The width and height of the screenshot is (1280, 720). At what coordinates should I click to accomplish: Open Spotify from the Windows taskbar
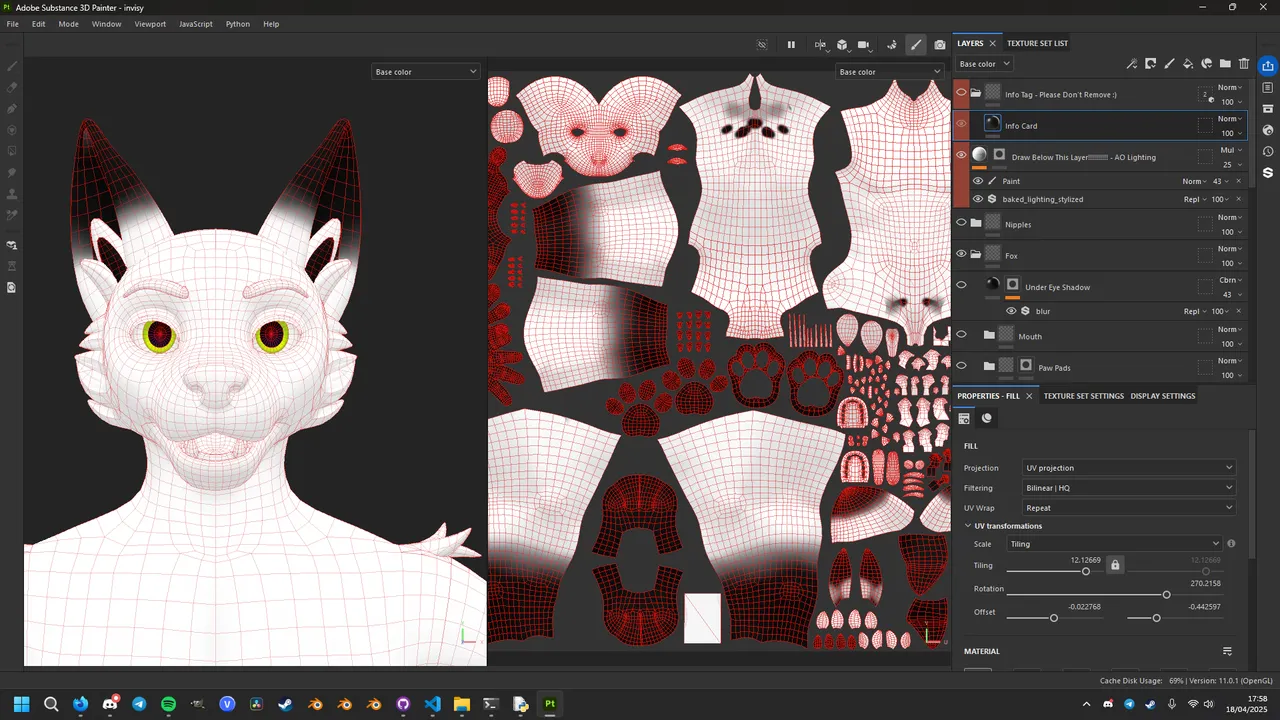pos(168,704)
